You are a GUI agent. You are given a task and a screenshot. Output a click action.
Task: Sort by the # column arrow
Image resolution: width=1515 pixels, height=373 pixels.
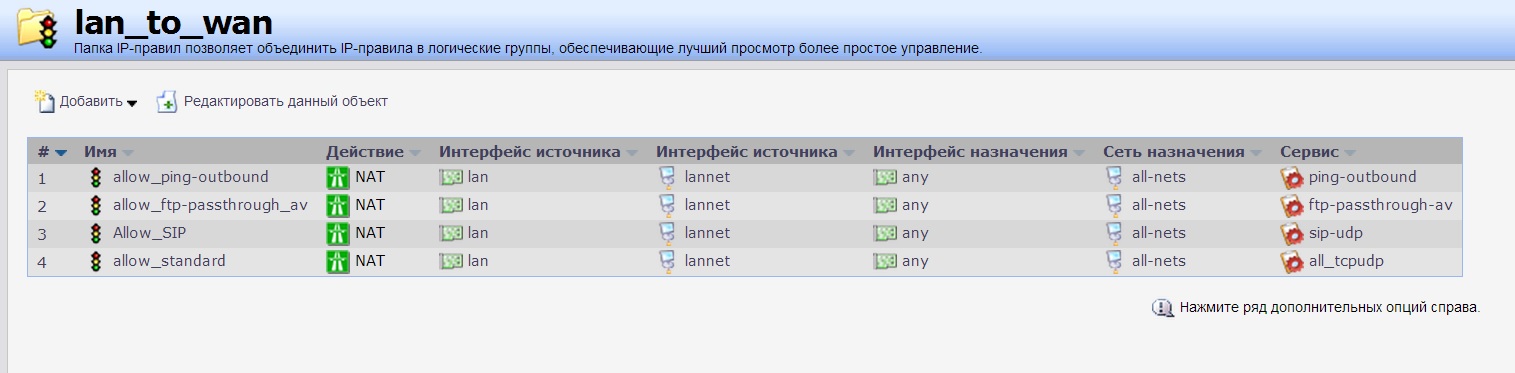click(61, 153)
